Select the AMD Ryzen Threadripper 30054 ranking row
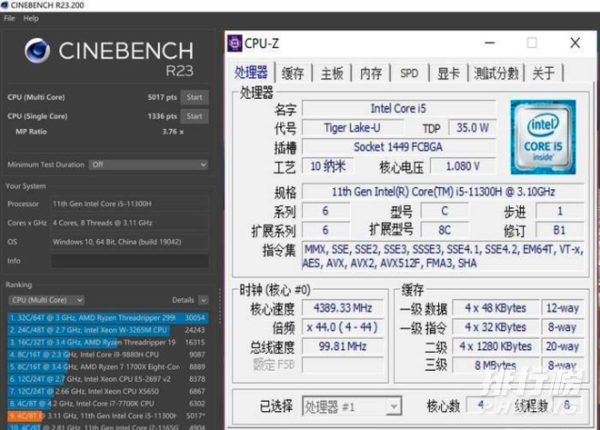The width and height of the screenshot is (600, 430). (x=108, y=318)
